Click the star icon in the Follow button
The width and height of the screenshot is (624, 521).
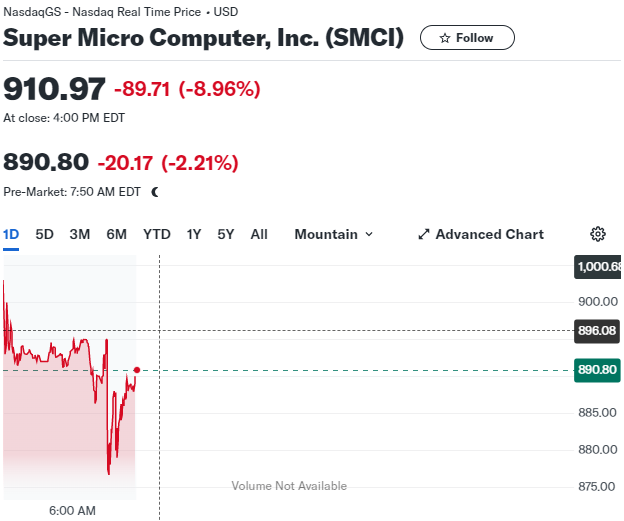pos(445,38)
